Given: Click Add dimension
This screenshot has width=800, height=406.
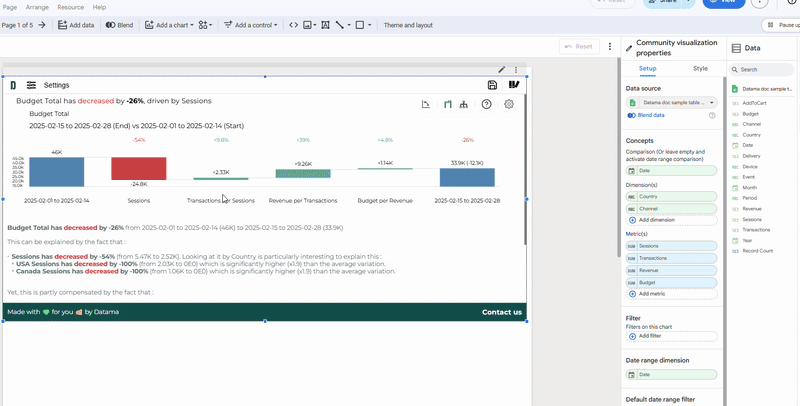Looking at the screenshot, I should click(x=671, y=220).
